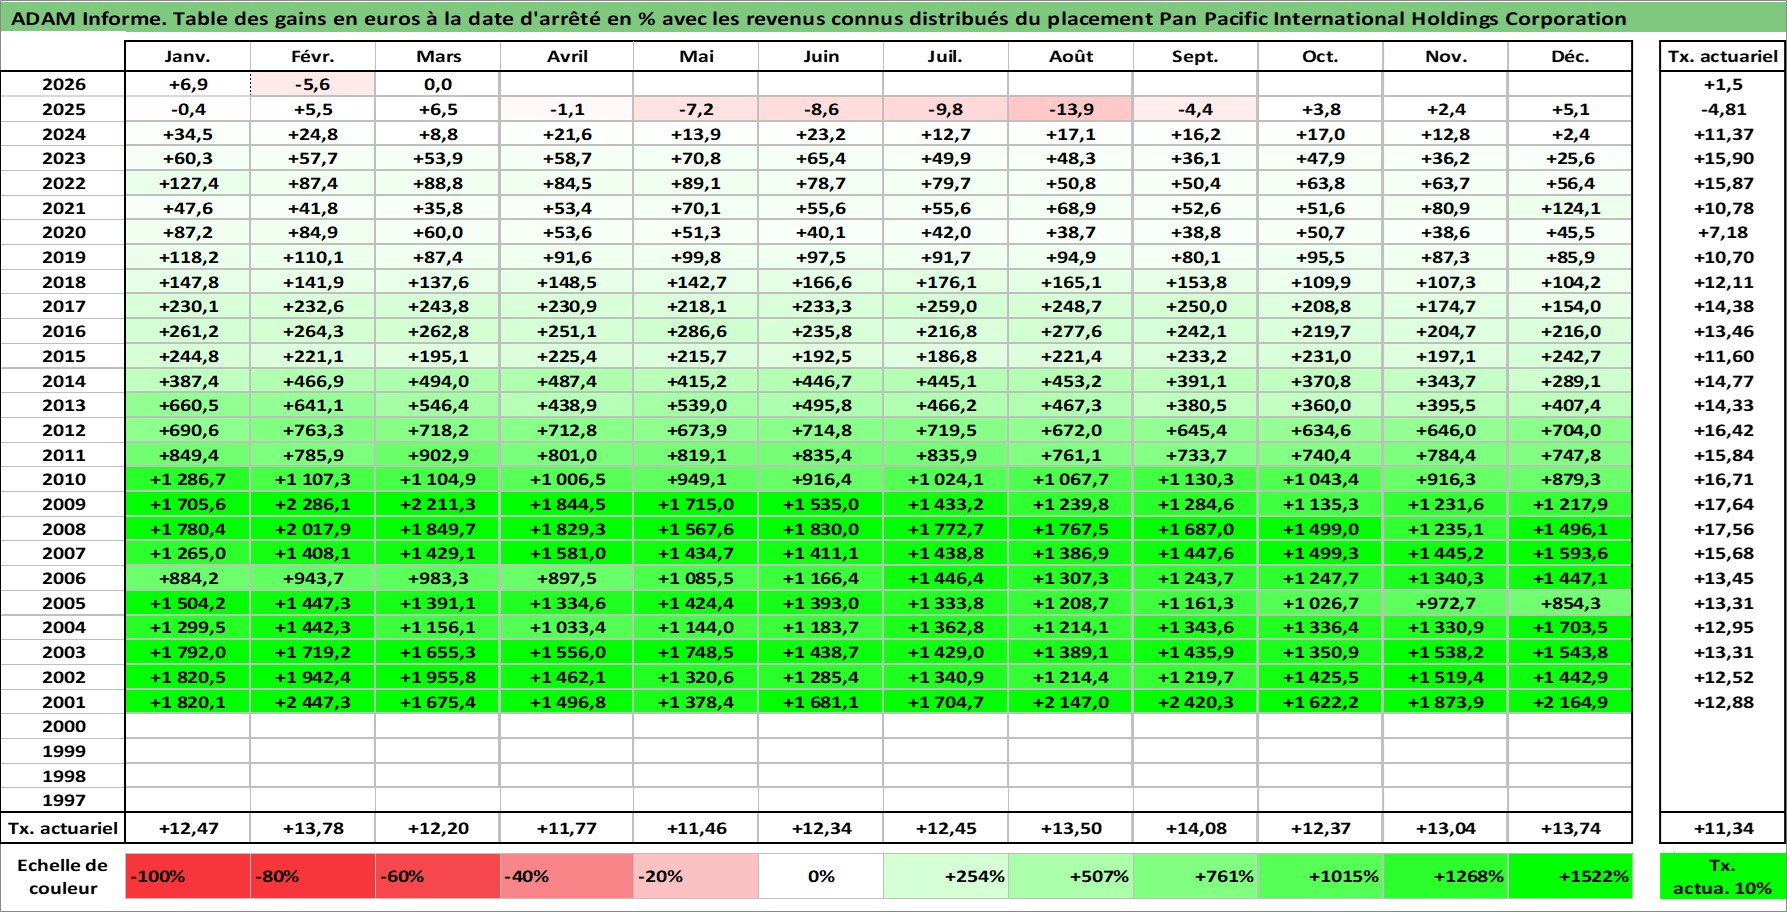Select the +2 447,3 cell in 2001
Viewport: 1787px width, 912px height.
coord(313,702)
